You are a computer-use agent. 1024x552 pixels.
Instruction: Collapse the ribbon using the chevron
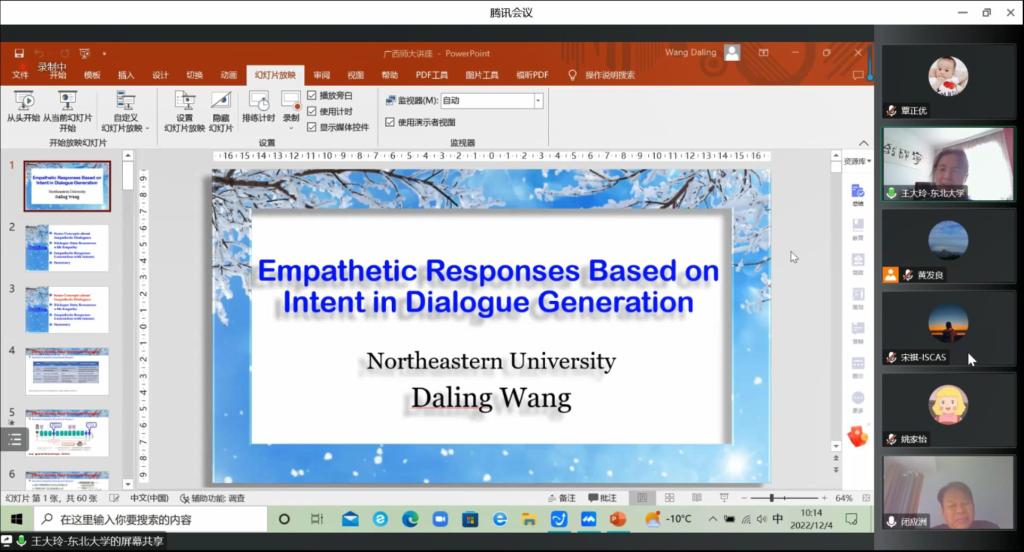tap(863, 142)
